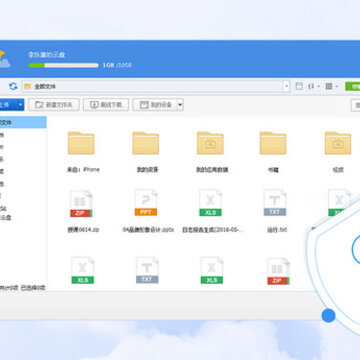
Task: Open the grid view mode dropdown
Action: [331, 86]
